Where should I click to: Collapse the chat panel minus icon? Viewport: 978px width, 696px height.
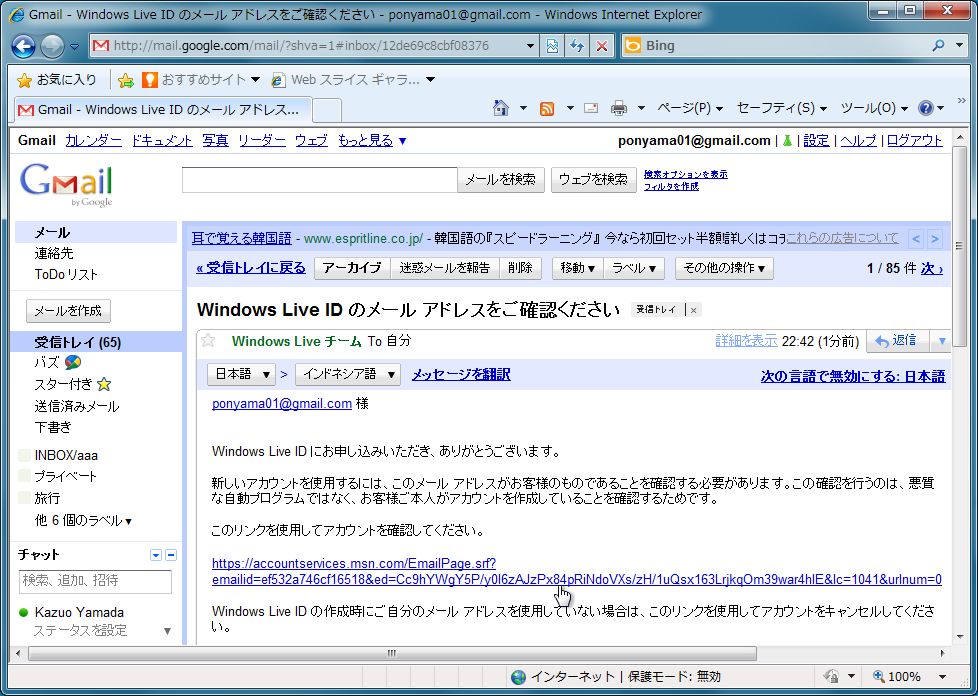pyautogui.click(x=171, y=555)
